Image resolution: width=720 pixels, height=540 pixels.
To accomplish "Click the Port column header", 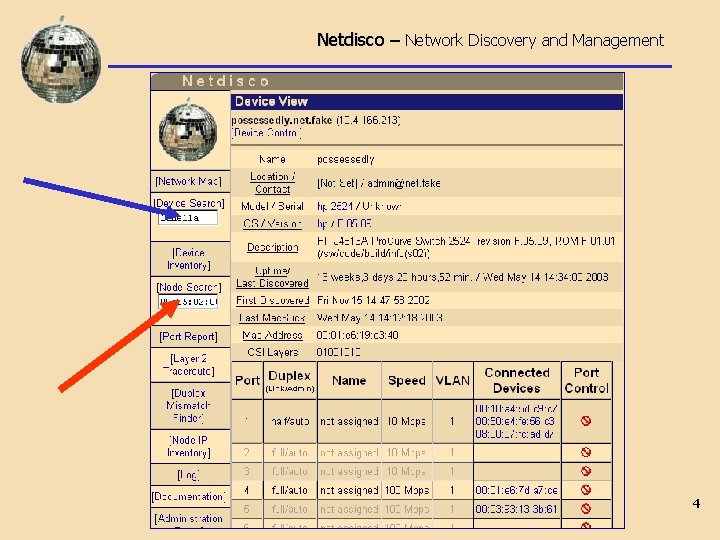I will point(248,380).
